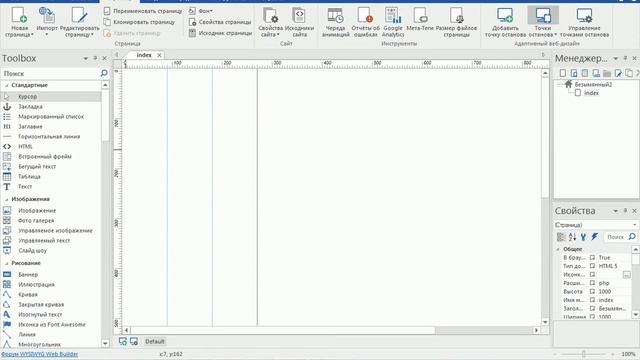Select Иконка из Font Awesome tool

click(51, 324)
